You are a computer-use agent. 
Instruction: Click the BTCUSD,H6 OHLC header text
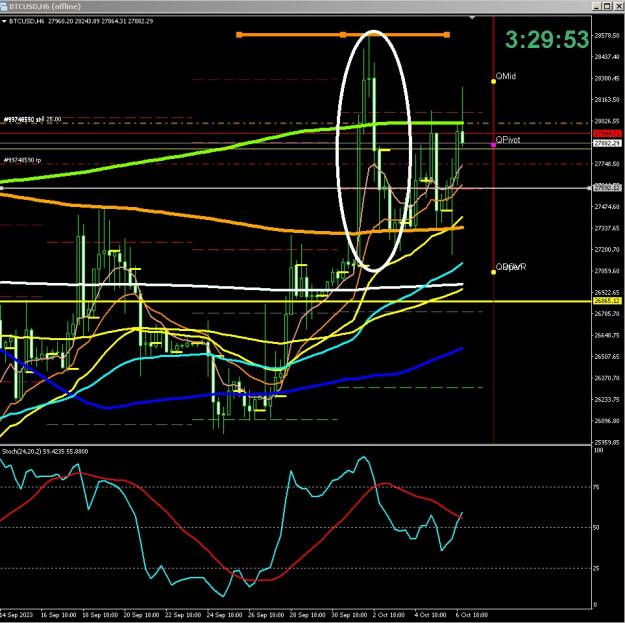click(81, 22)
